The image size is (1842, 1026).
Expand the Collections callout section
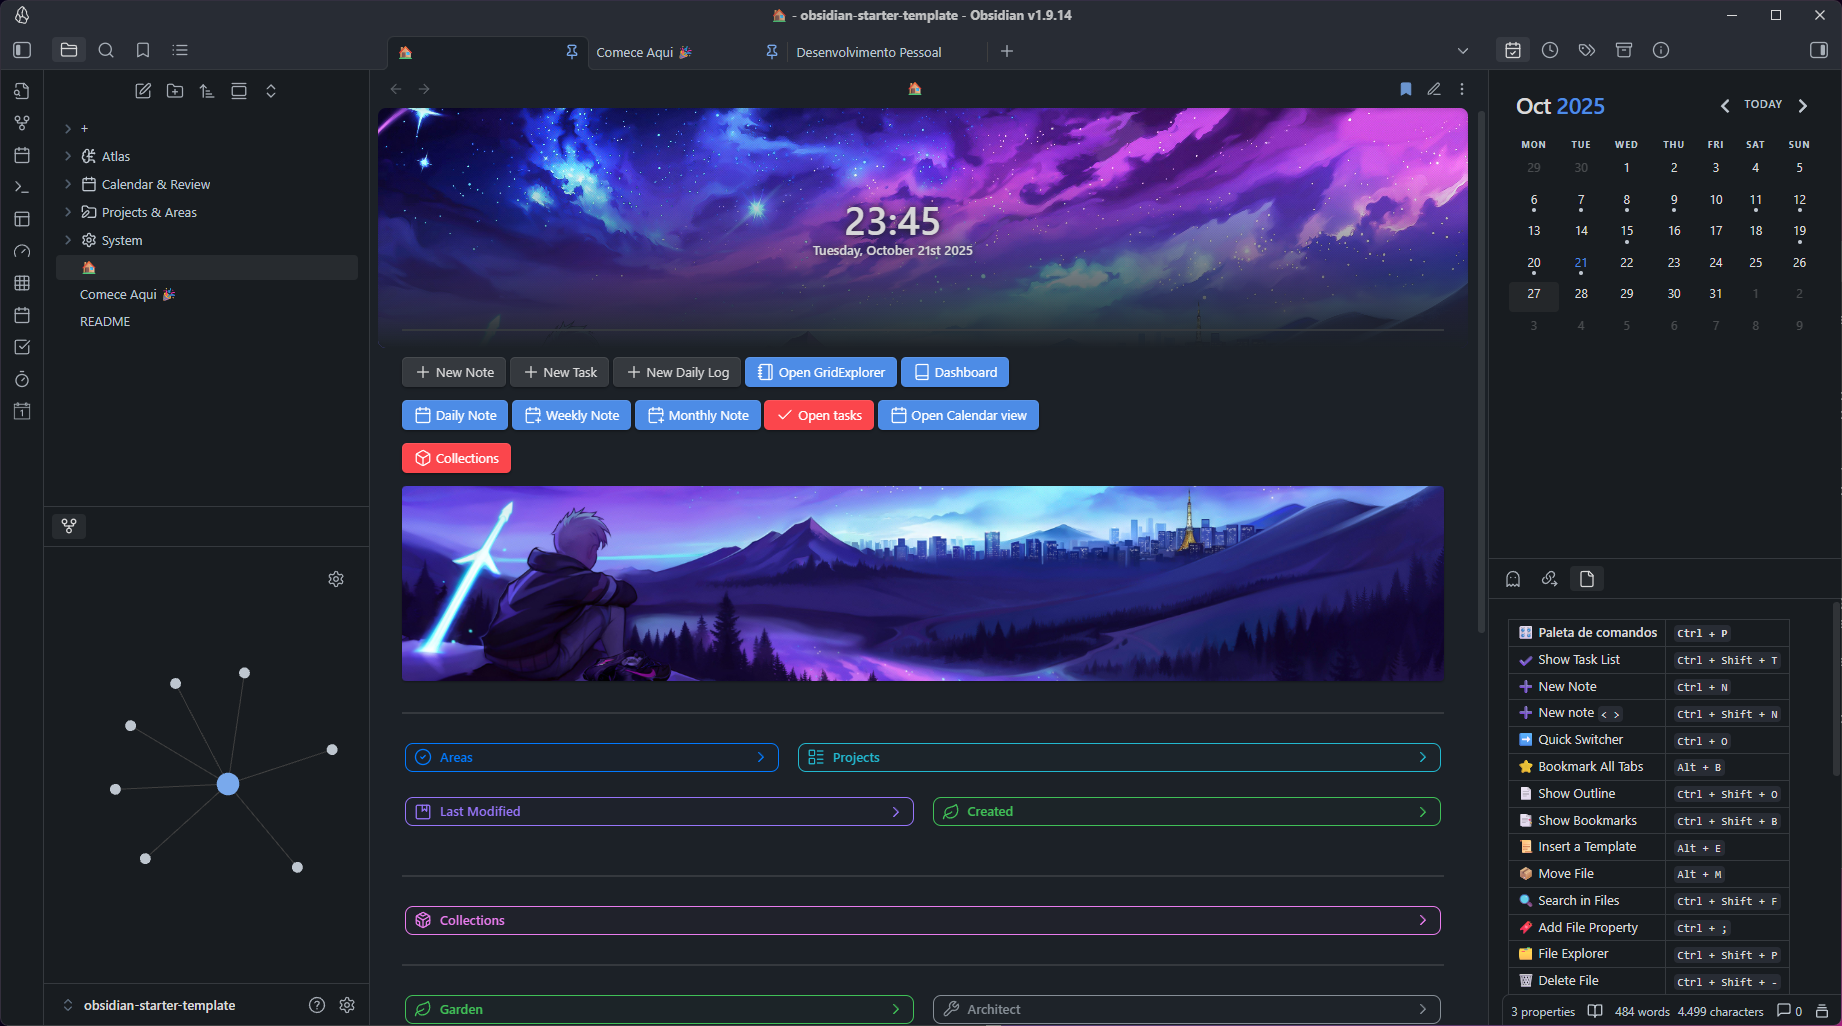[x=923, y=920]
